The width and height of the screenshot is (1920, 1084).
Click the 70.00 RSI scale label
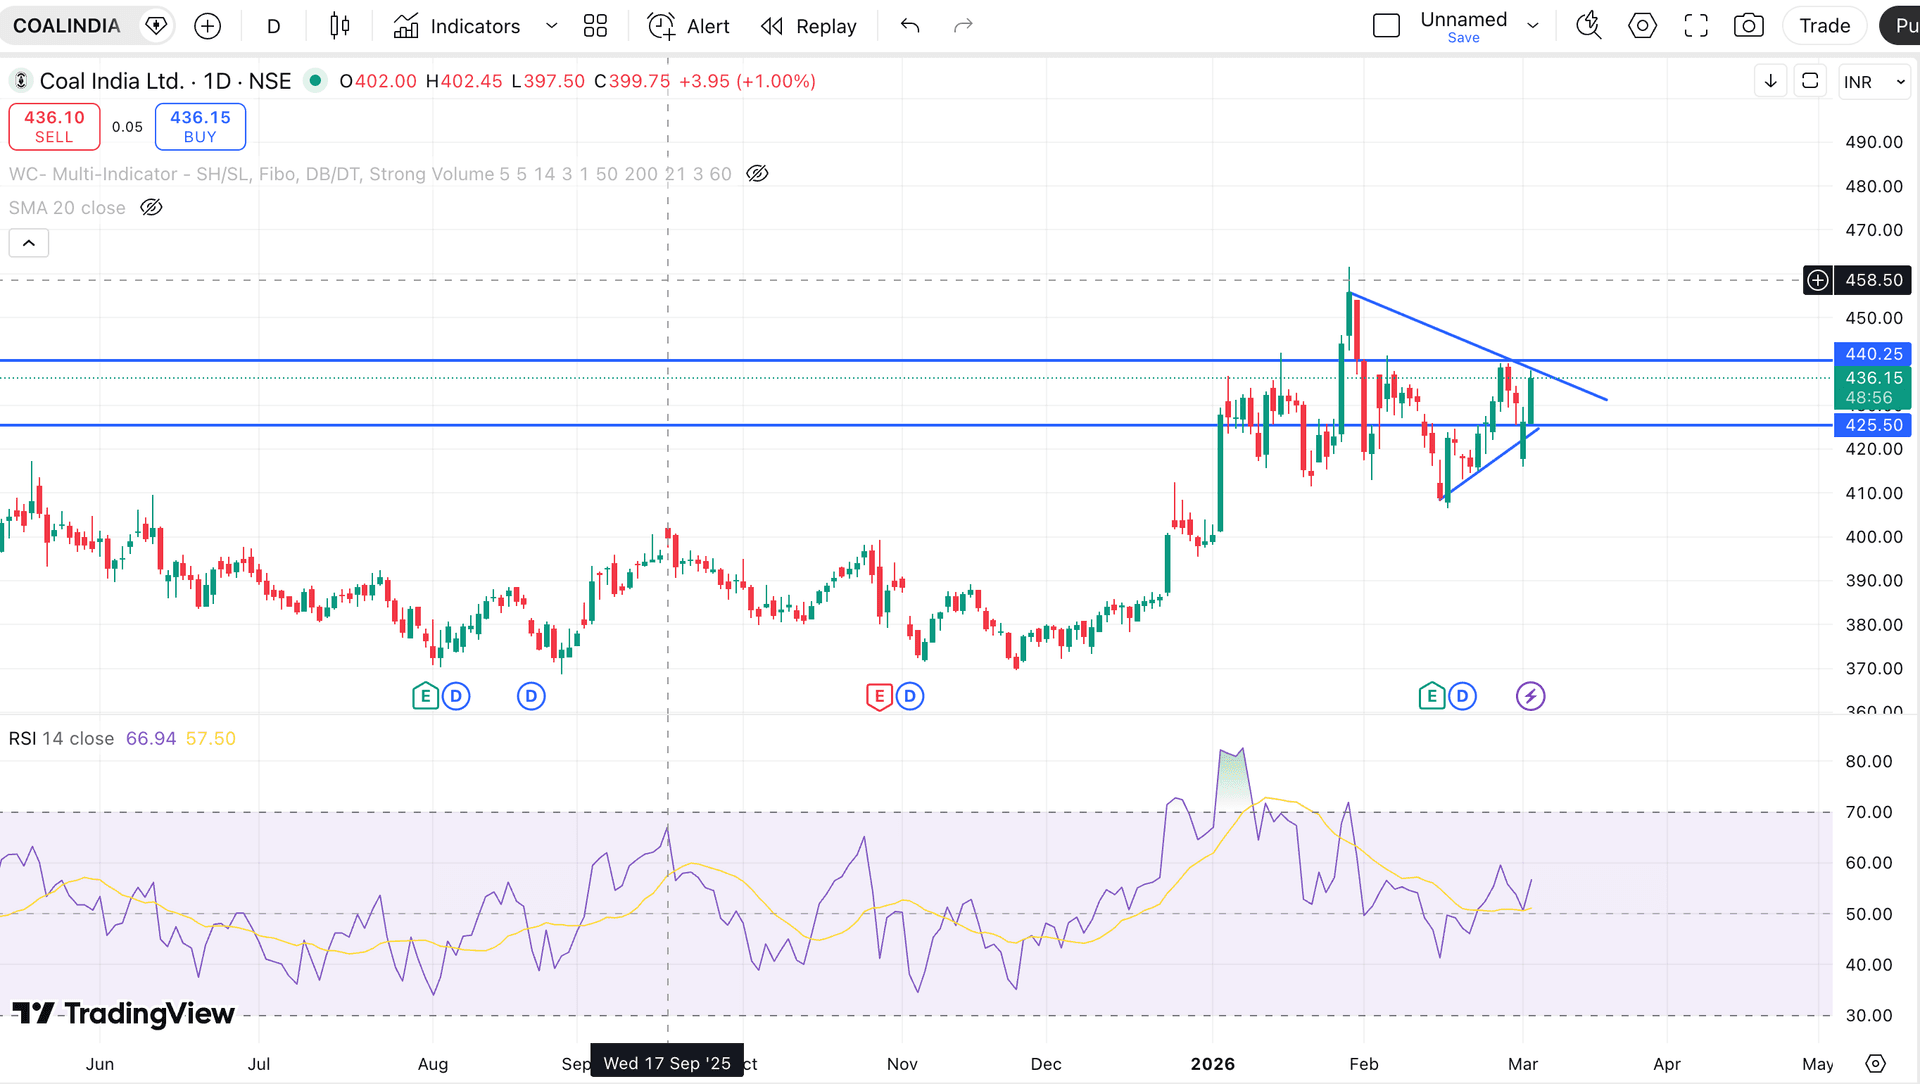[x=1869, y=812]
